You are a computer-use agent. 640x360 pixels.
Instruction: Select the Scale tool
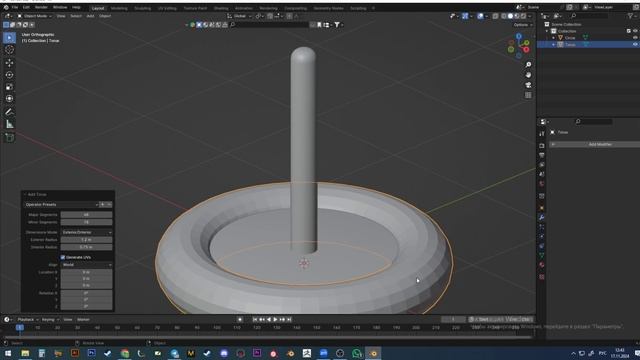click(x=9, y=87)
